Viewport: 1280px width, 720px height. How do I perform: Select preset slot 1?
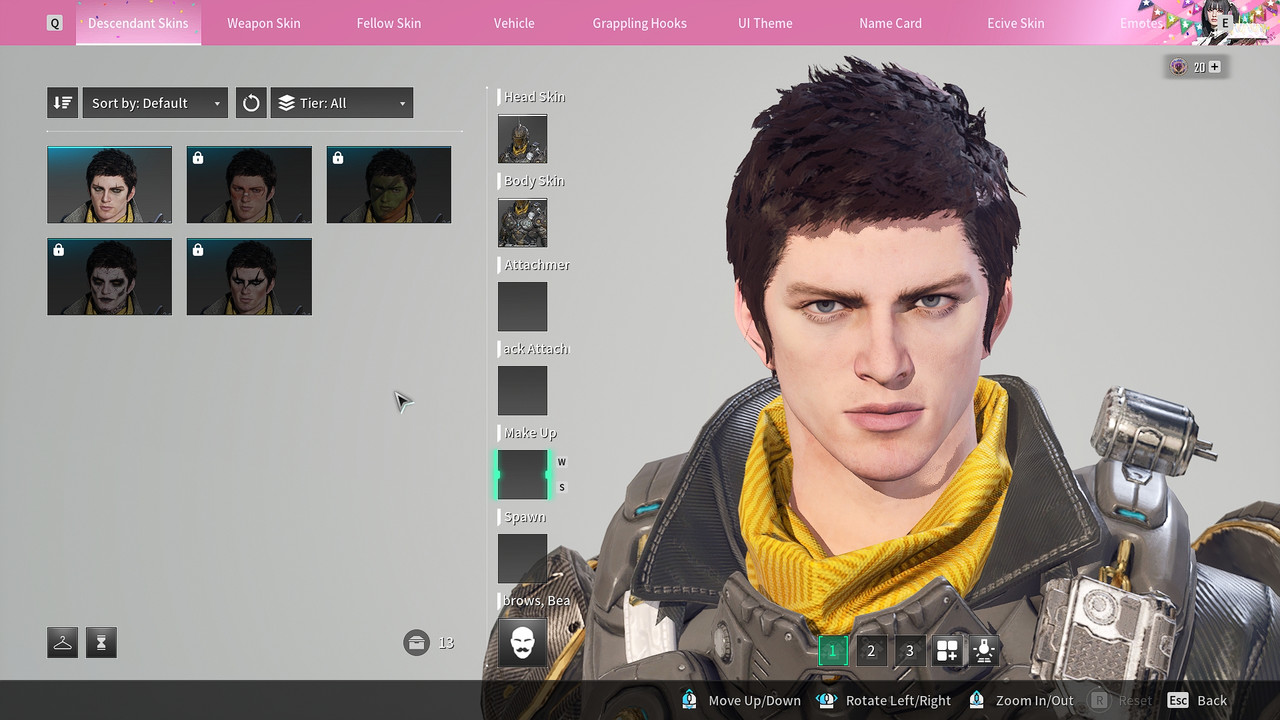click(833, 651)
